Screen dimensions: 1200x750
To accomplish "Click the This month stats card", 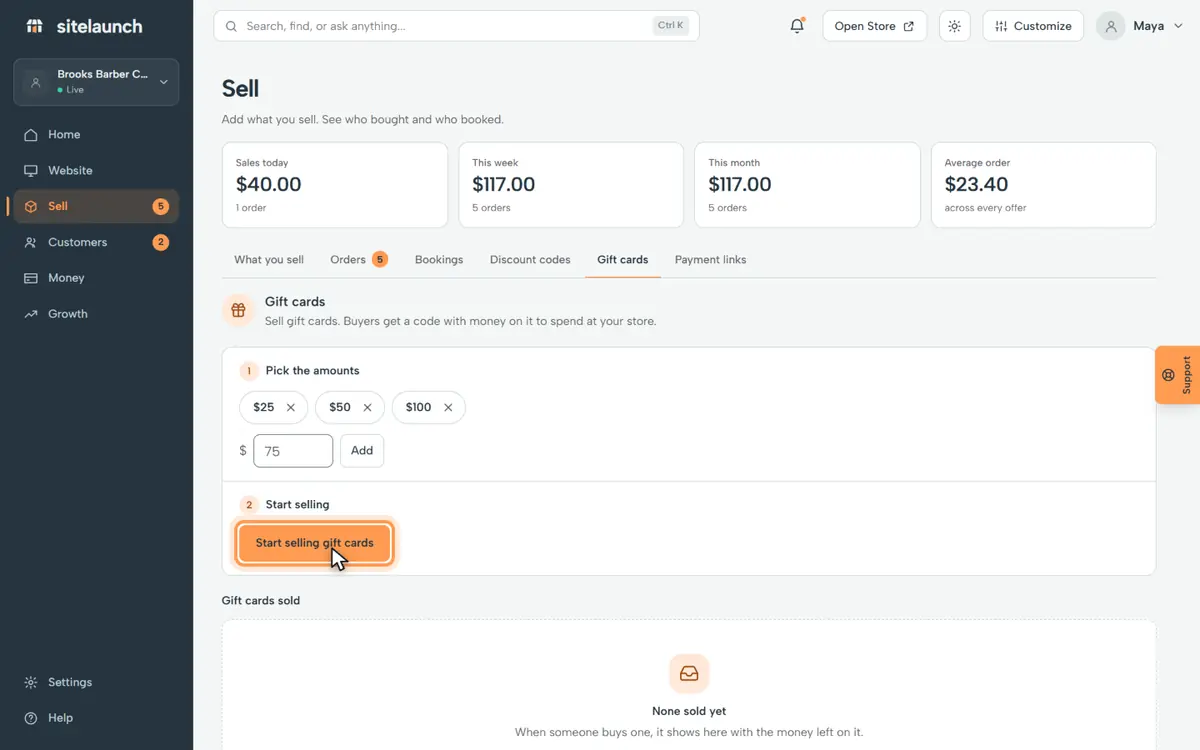I will 807,185.
